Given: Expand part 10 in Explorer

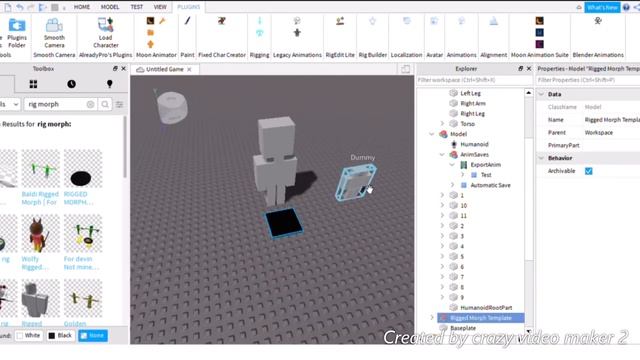Looking at the screenshot, I should (x=442, y=205).
